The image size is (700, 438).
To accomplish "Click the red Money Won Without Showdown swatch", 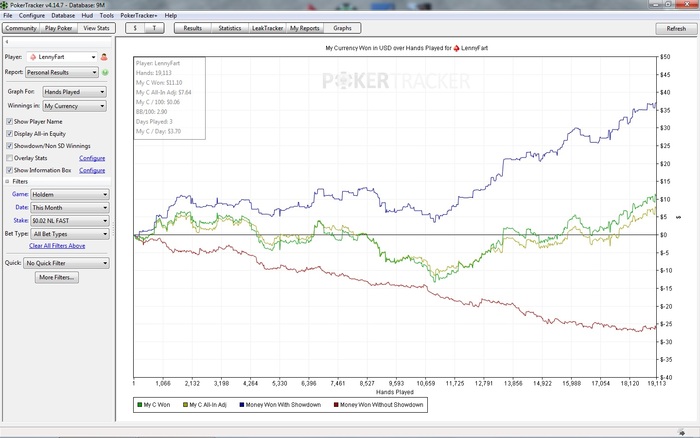I will tap(336, 405).
